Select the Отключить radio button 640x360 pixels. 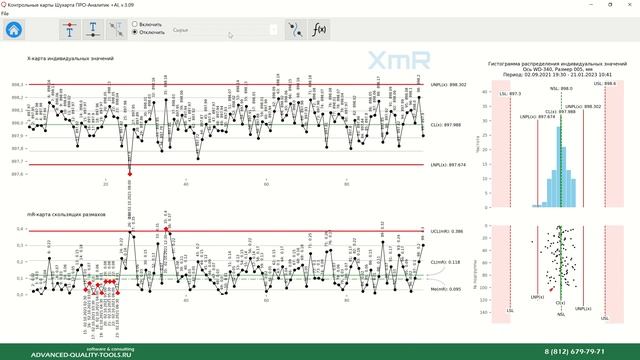tap(135, 32)
